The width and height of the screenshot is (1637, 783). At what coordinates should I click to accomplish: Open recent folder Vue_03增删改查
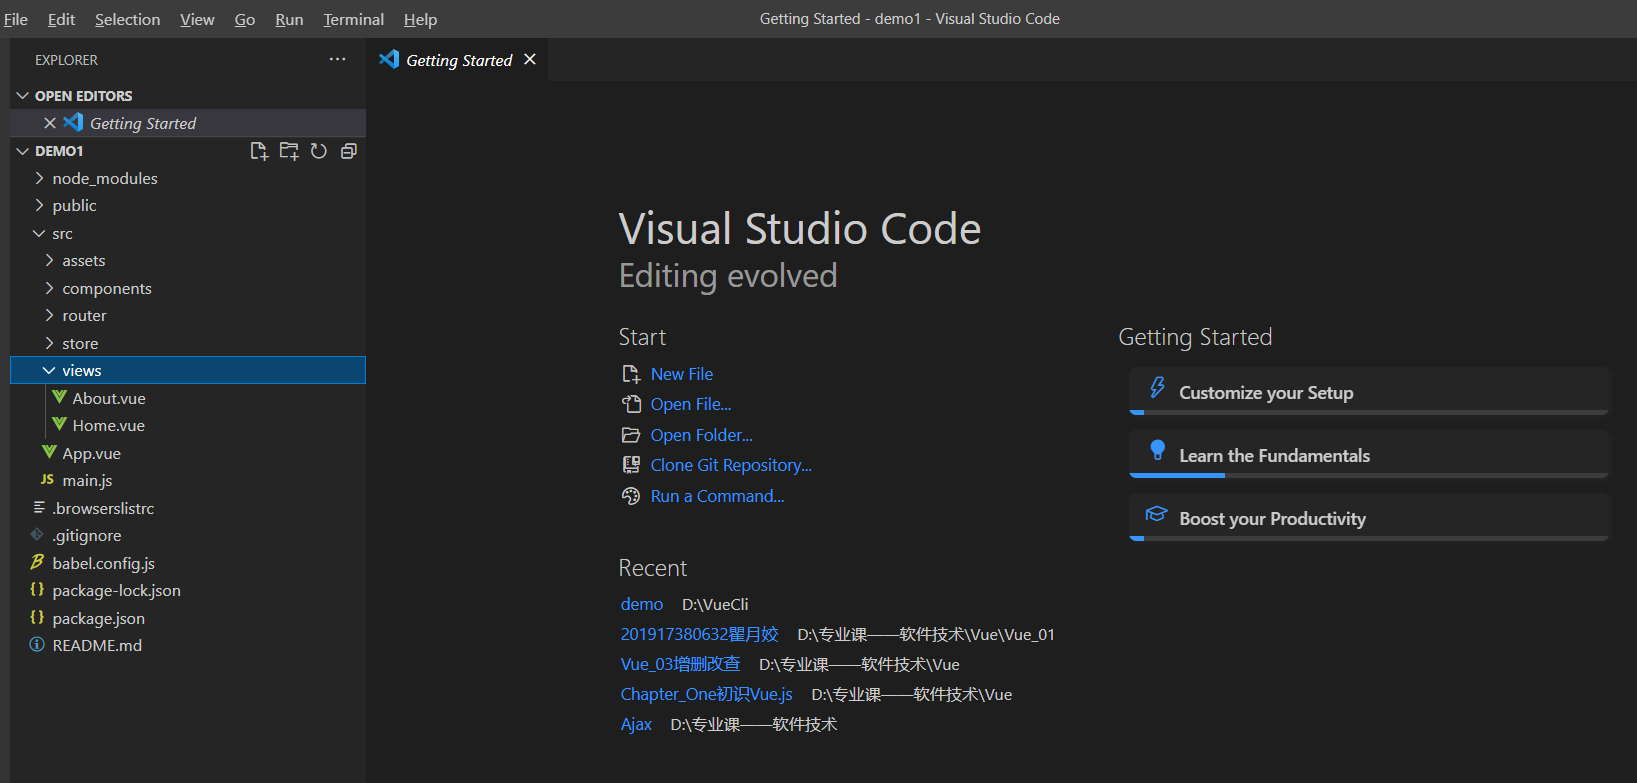pos(680,664)
